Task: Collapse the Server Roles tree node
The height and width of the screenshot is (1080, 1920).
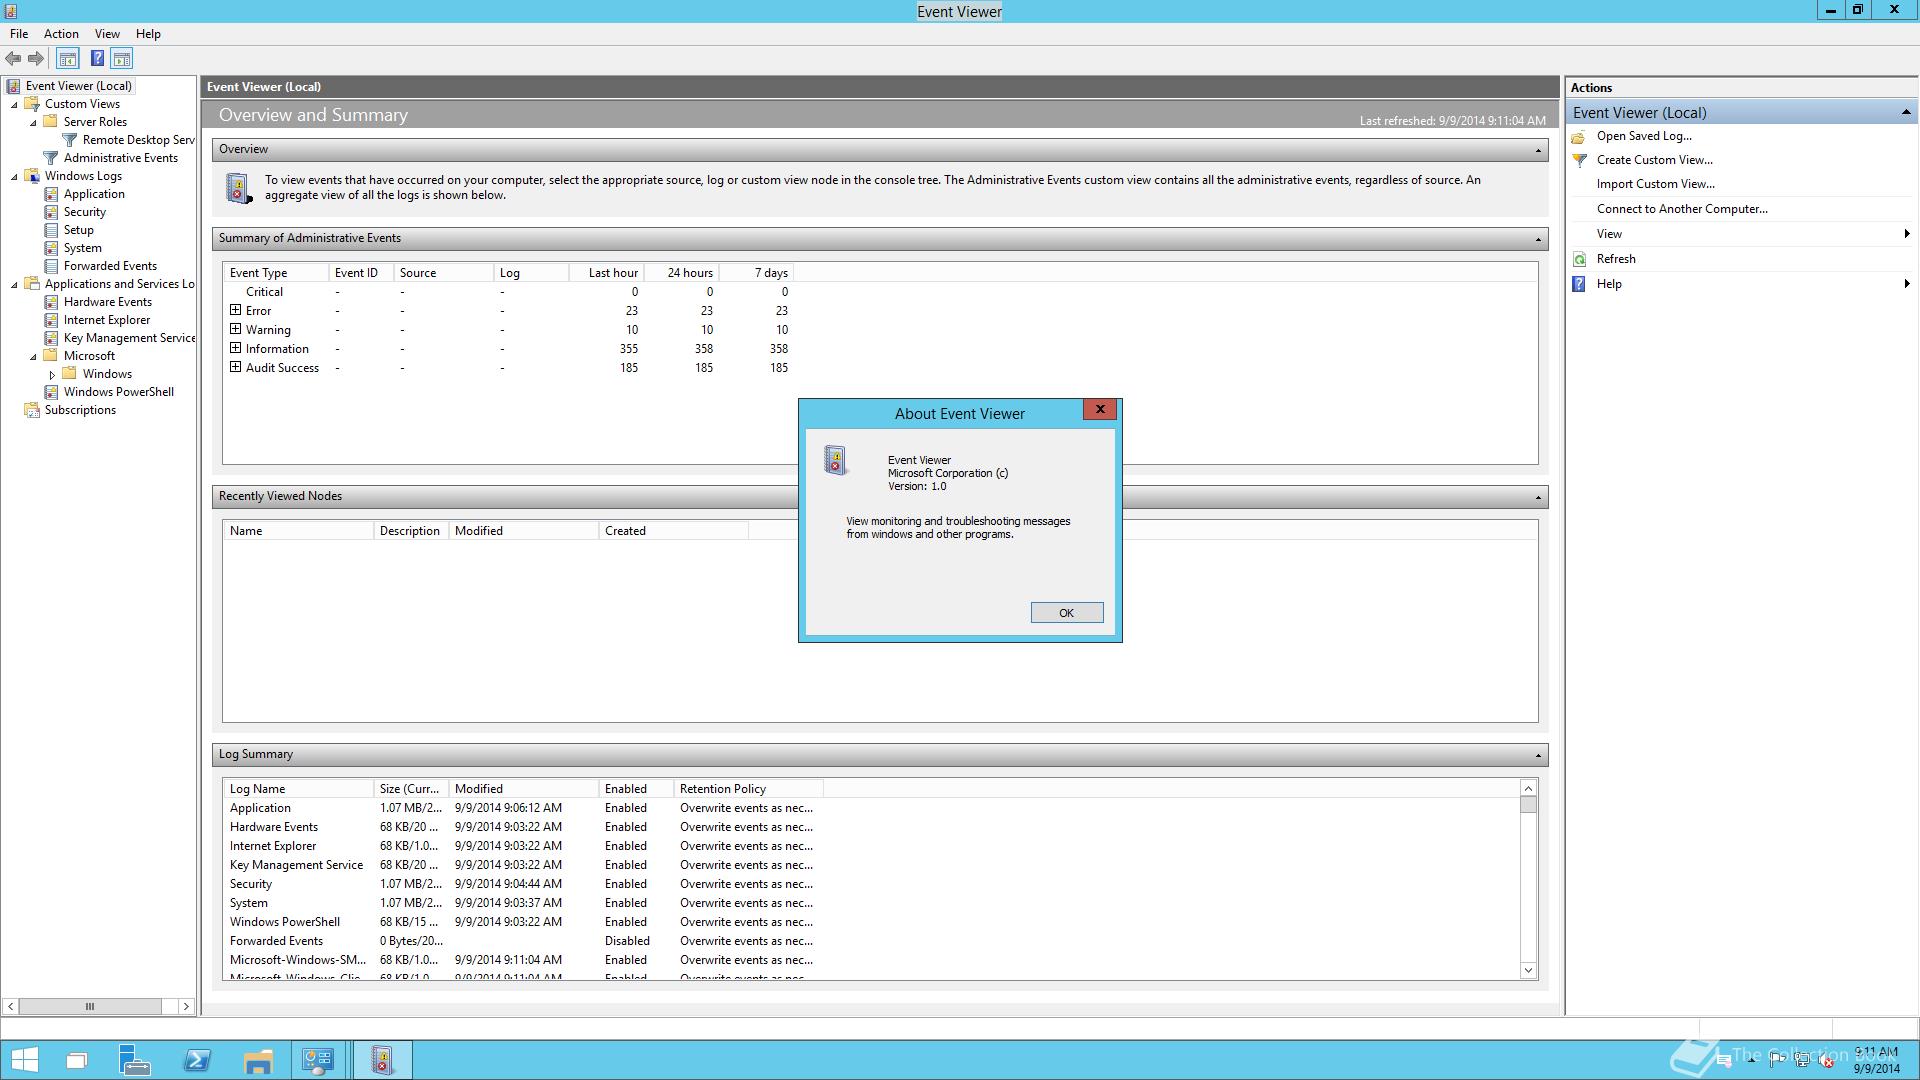Action: (x=33, y=123)
